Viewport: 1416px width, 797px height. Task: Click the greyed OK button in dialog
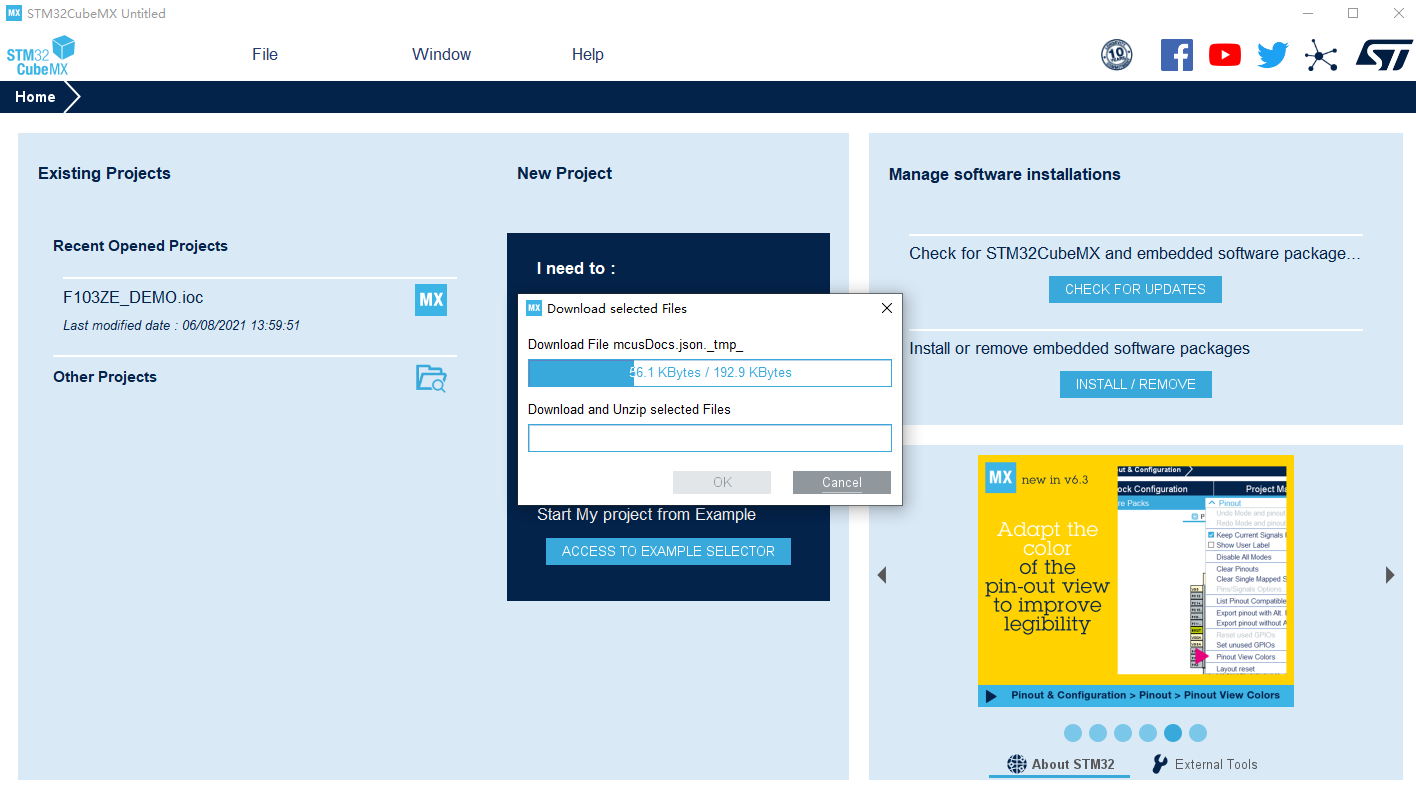[722, 482]
